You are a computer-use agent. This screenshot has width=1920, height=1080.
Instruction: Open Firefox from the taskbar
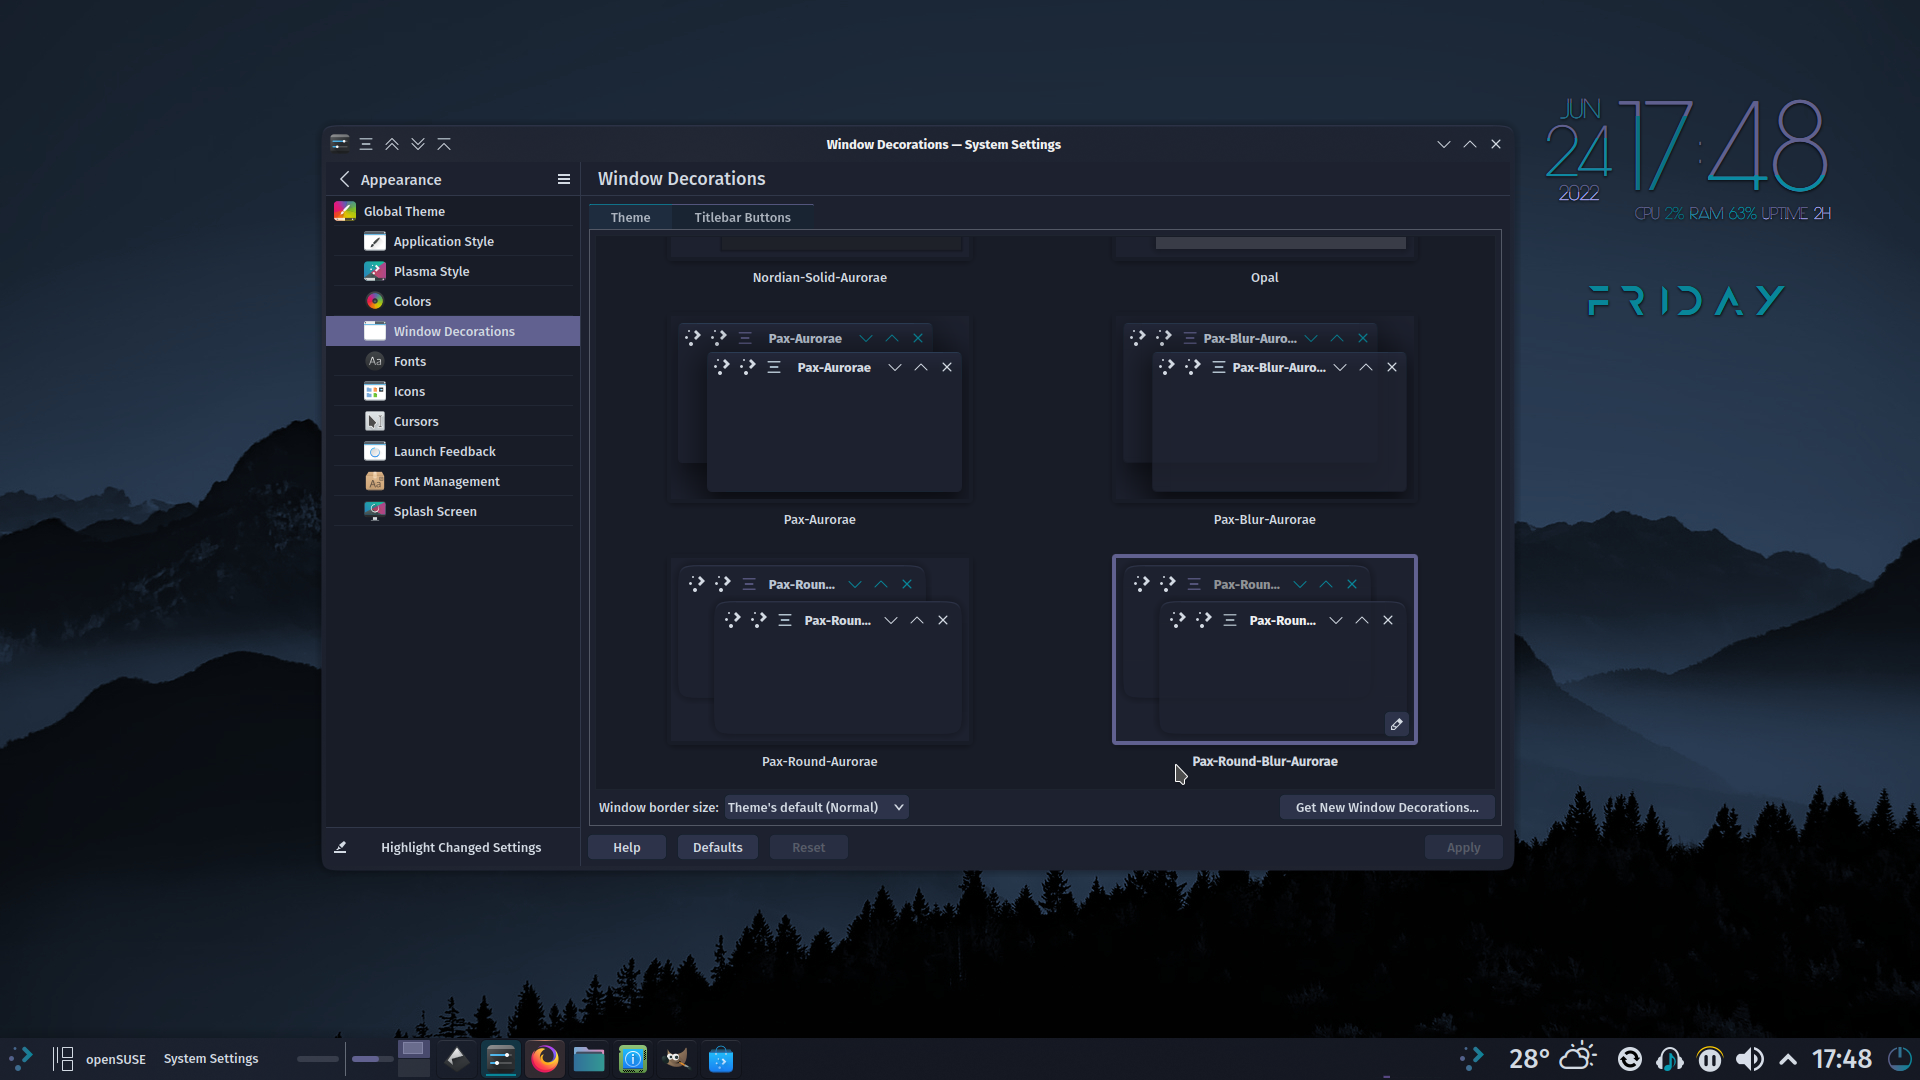click(545, 1058)
